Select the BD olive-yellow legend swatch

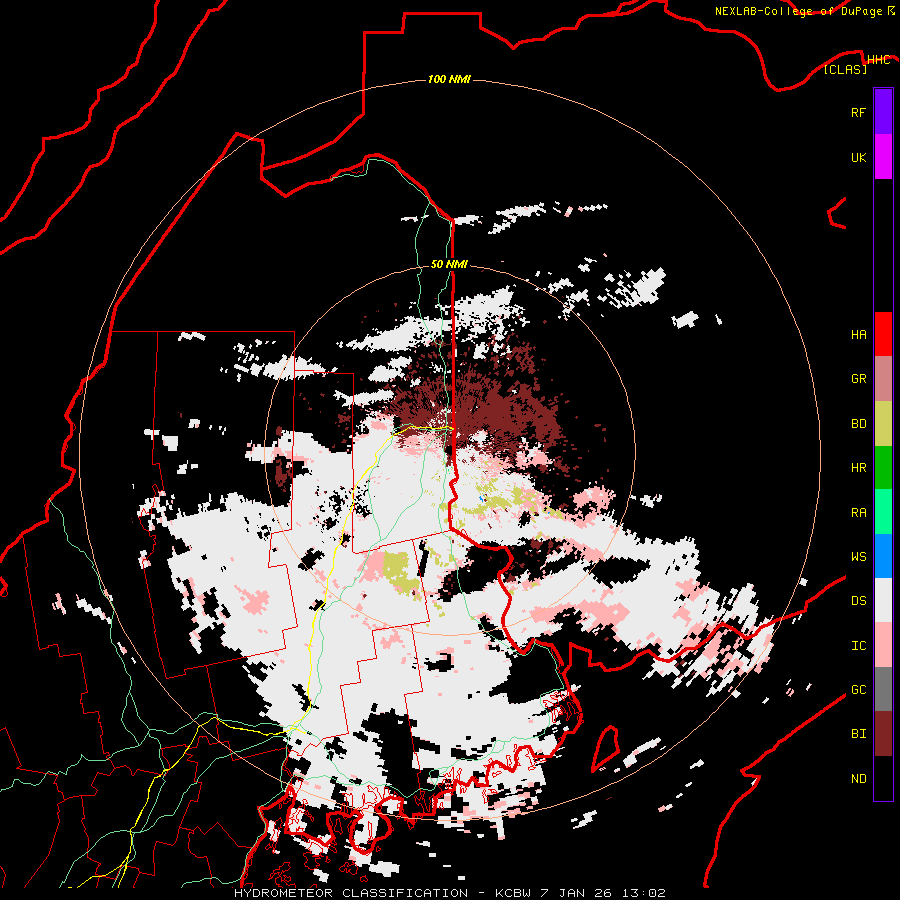(883, 424)
